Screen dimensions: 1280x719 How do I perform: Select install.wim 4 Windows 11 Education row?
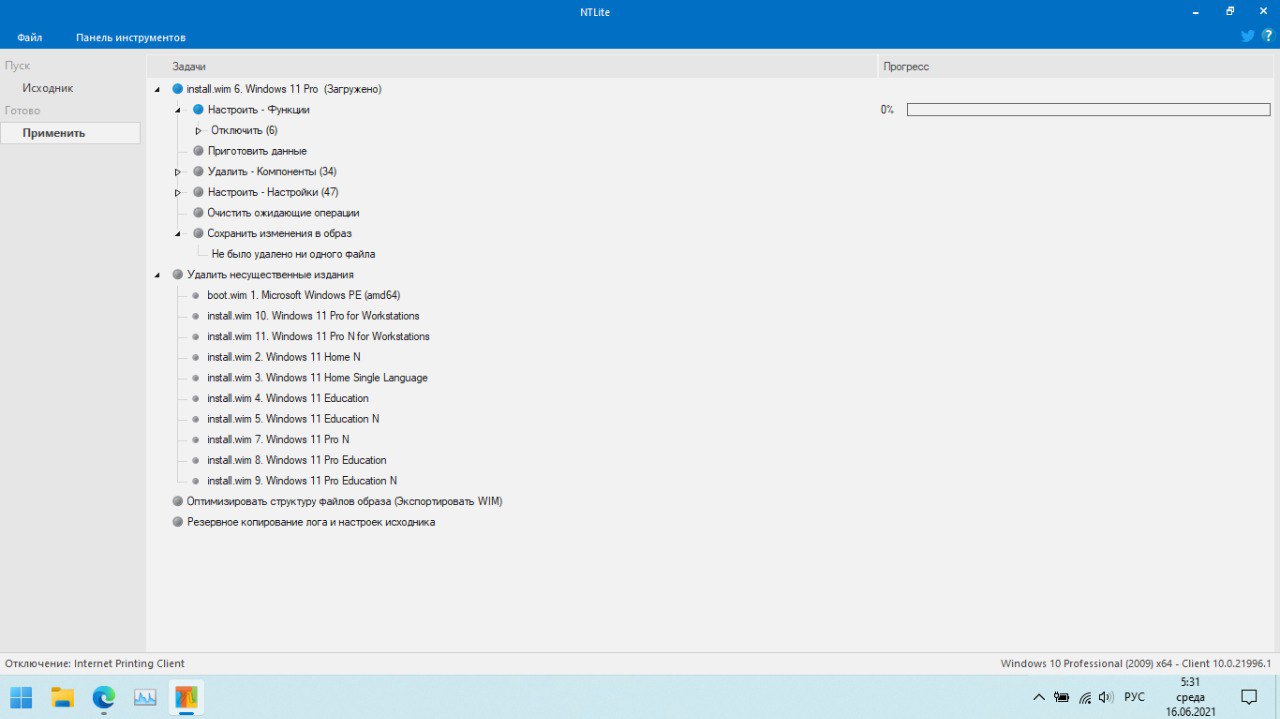(287, 398)
